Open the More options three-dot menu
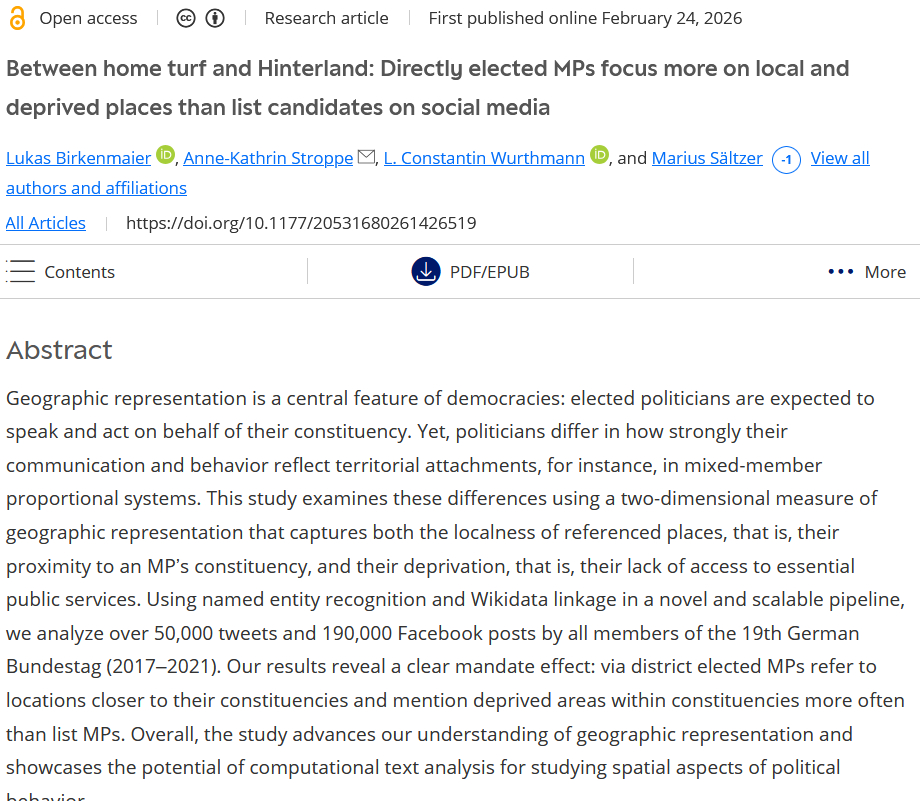 pos(841,272)
